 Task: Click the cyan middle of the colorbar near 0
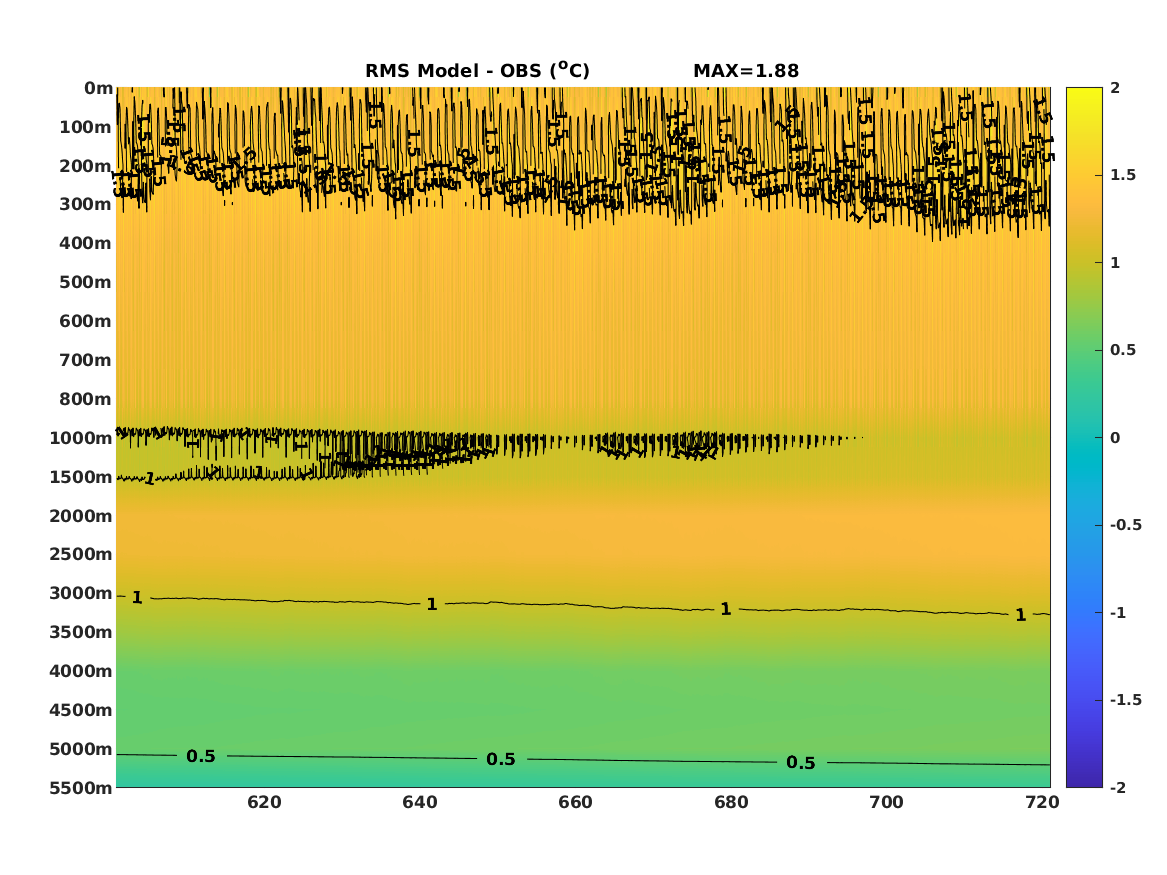(1084, 438)
